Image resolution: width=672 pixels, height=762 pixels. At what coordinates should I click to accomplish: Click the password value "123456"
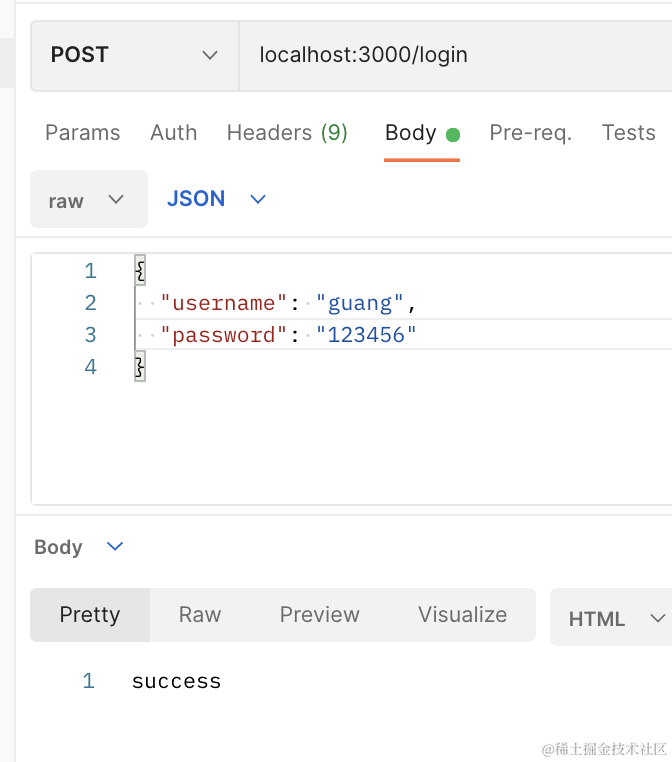[x=366, y=335]
